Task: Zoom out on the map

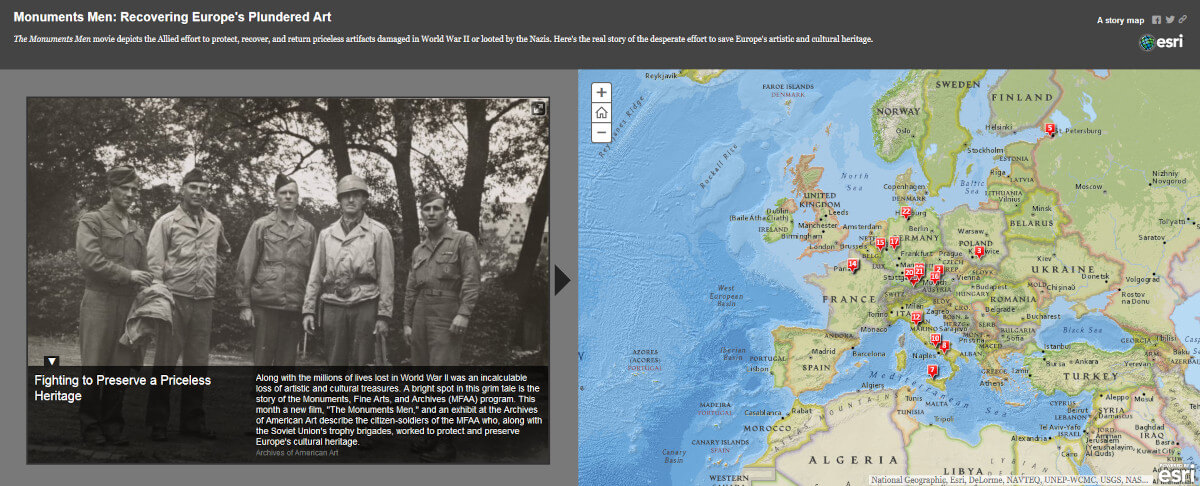Action: 601,132
